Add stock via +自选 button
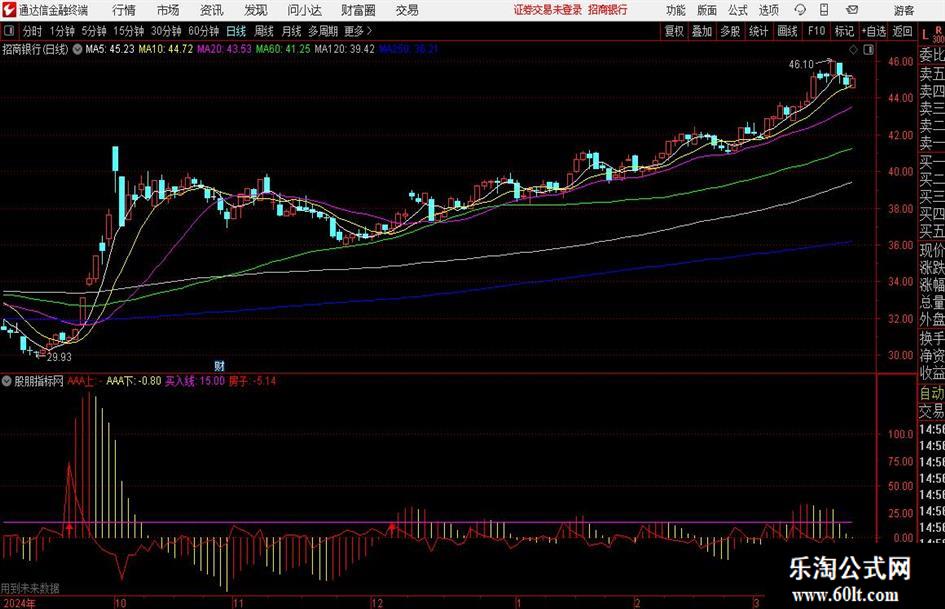The image size is (945, 609). click(x=873, y=31)
